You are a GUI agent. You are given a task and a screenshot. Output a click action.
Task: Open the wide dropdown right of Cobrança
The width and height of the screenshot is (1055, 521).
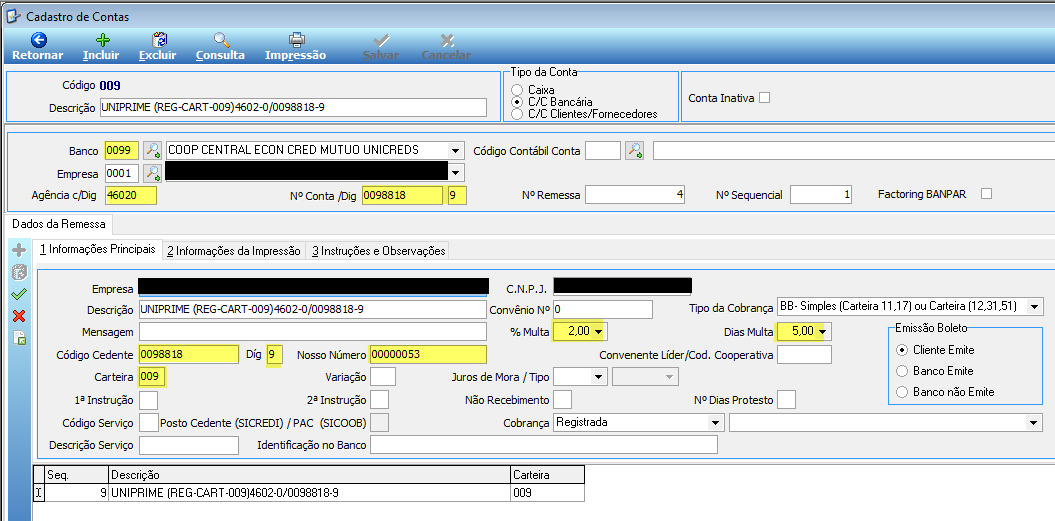(x=1034, y=423)
